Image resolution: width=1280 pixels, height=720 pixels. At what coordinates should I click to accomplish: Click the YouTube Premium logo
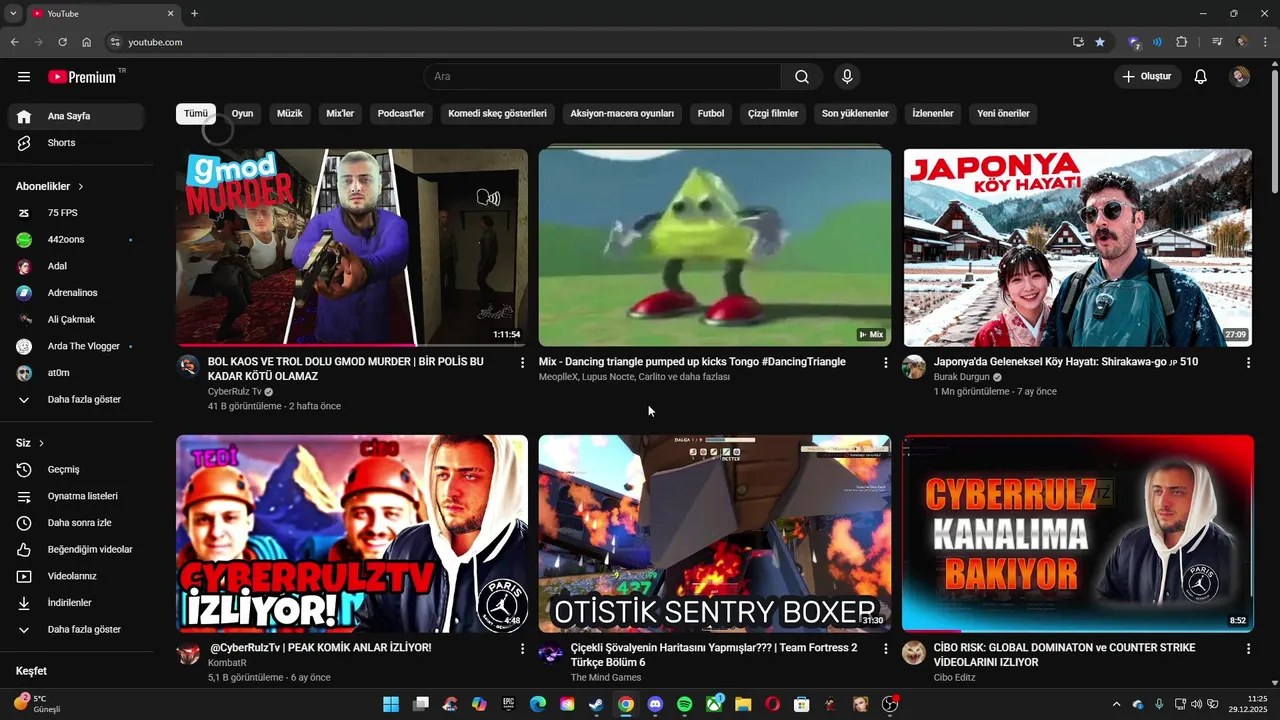coord(82,77)
